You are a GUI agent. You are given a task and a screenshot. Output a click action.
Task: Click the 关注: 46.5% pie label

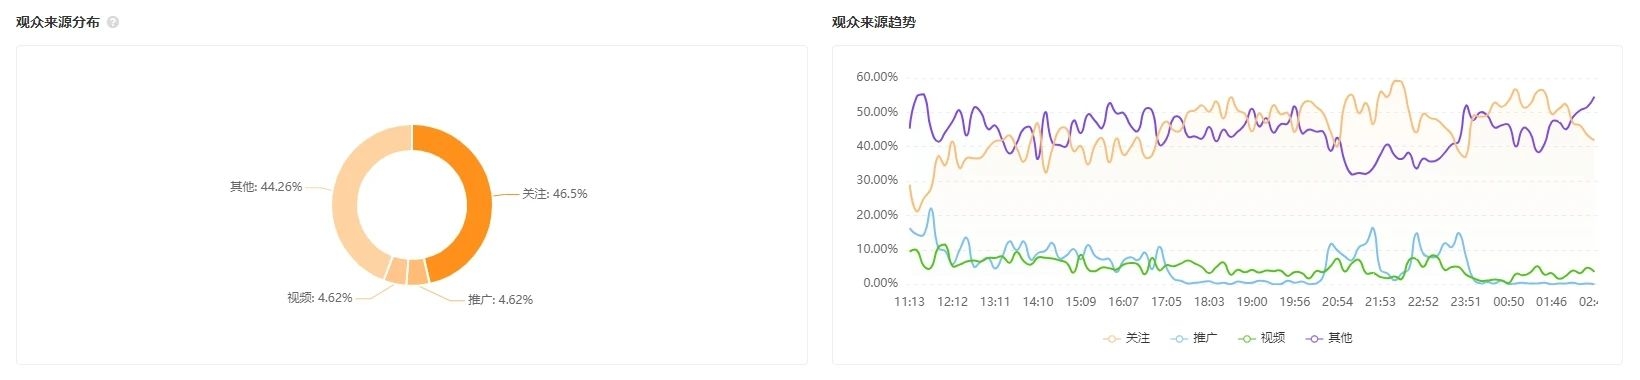555,194
